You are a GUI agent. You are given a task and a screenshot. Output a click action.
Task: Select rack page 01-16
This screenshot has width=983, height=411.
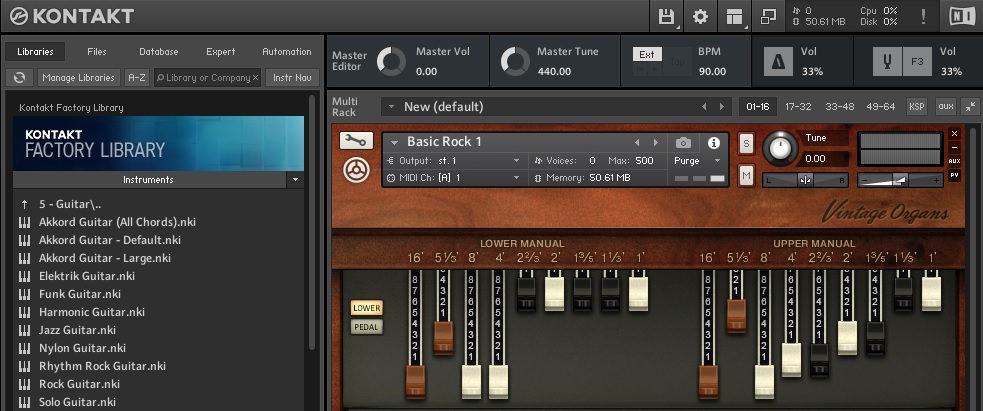[757, 107]
